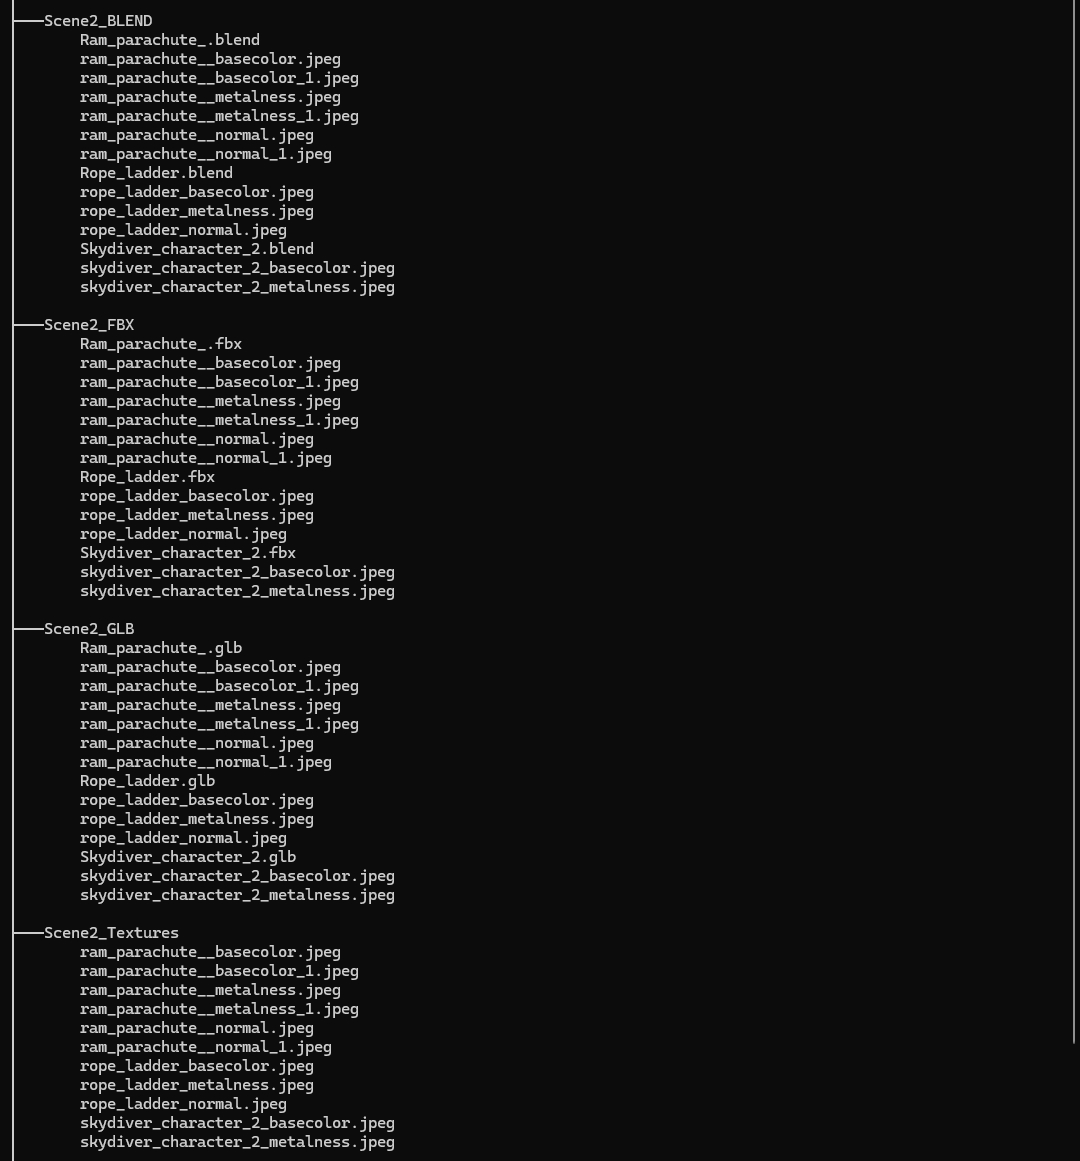Click the Scene2_BLEND folder name

coord(98,21)
